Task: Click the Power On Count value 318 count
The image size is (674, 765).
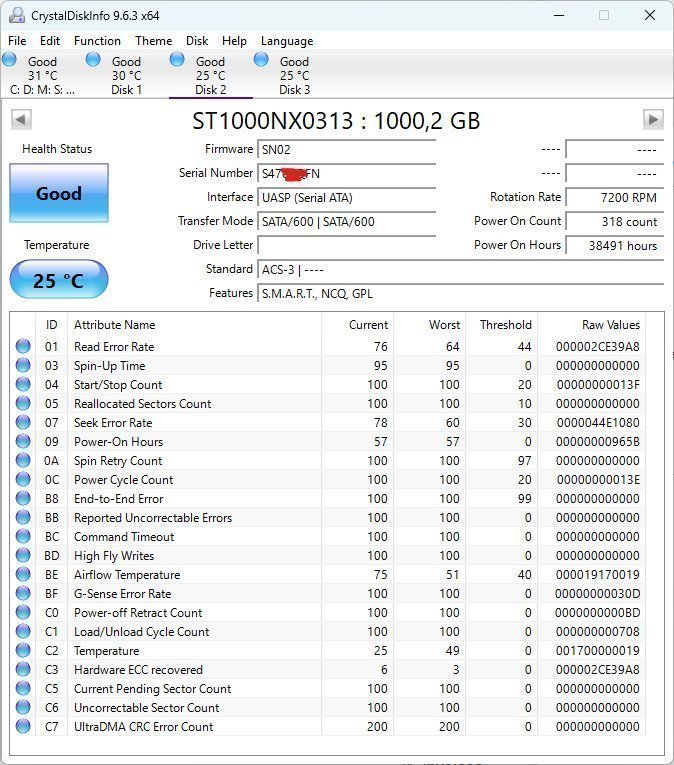Action: click(x=614, y=221)
